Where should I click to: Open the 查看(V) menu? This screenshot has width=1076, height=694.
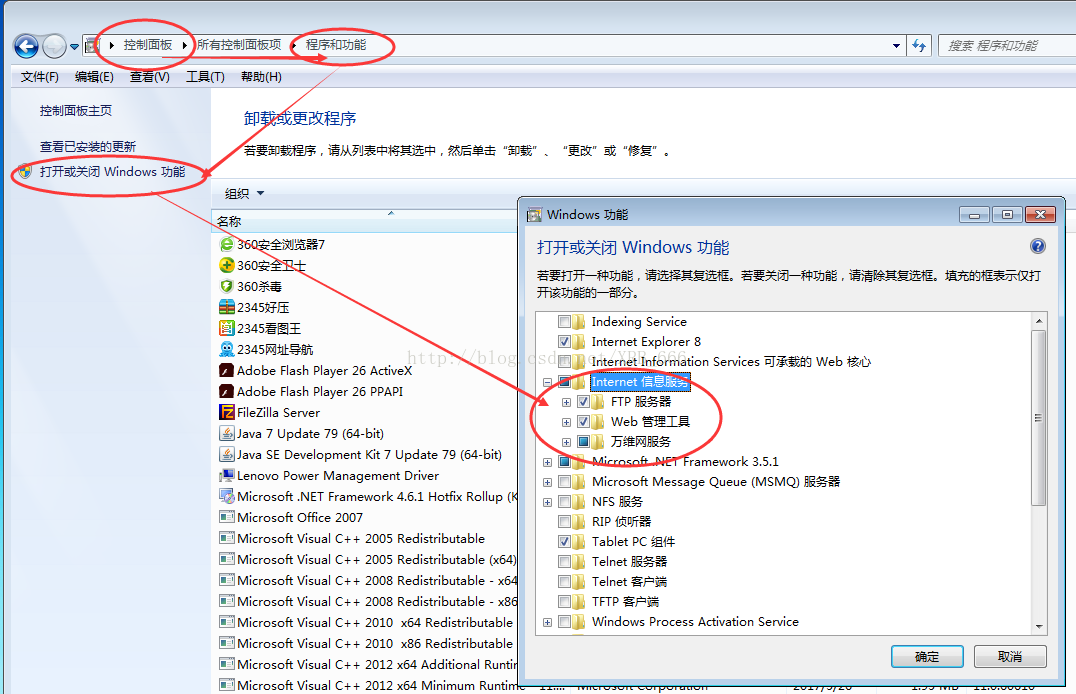tap(149, 77)
